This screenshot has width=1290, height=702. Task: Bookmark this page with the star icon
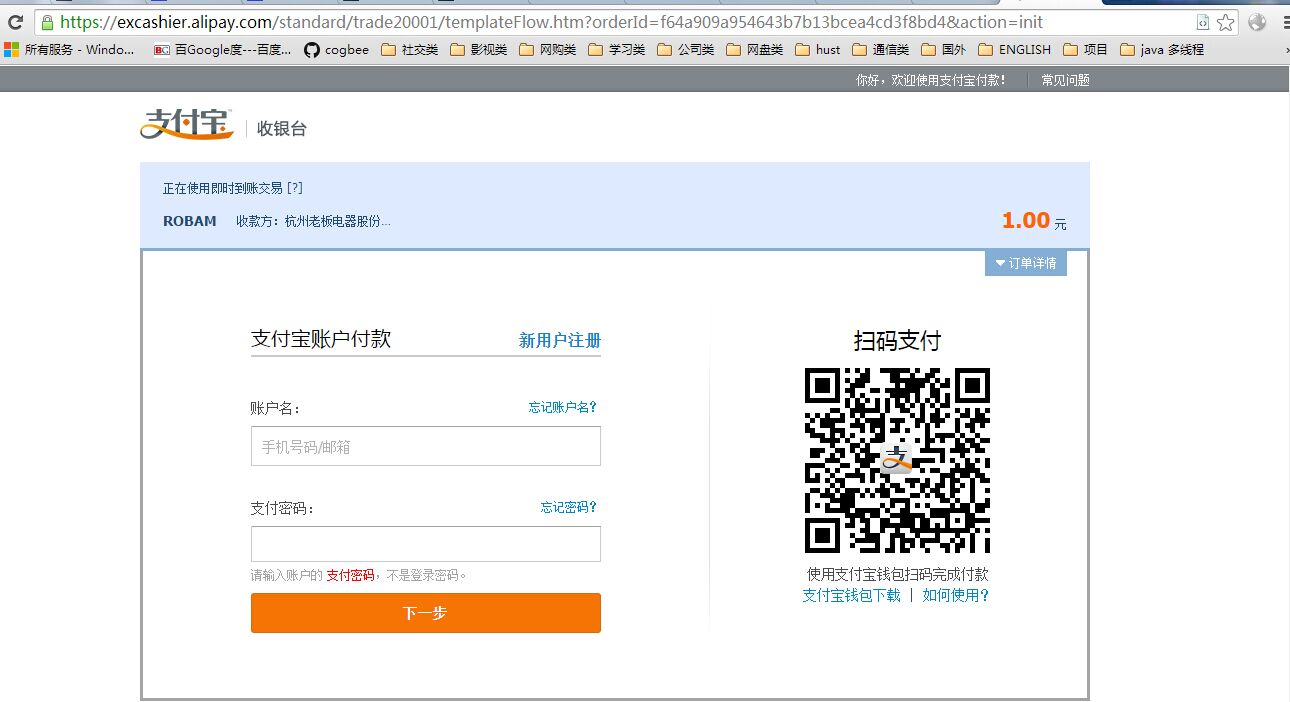pos(1226,23)
